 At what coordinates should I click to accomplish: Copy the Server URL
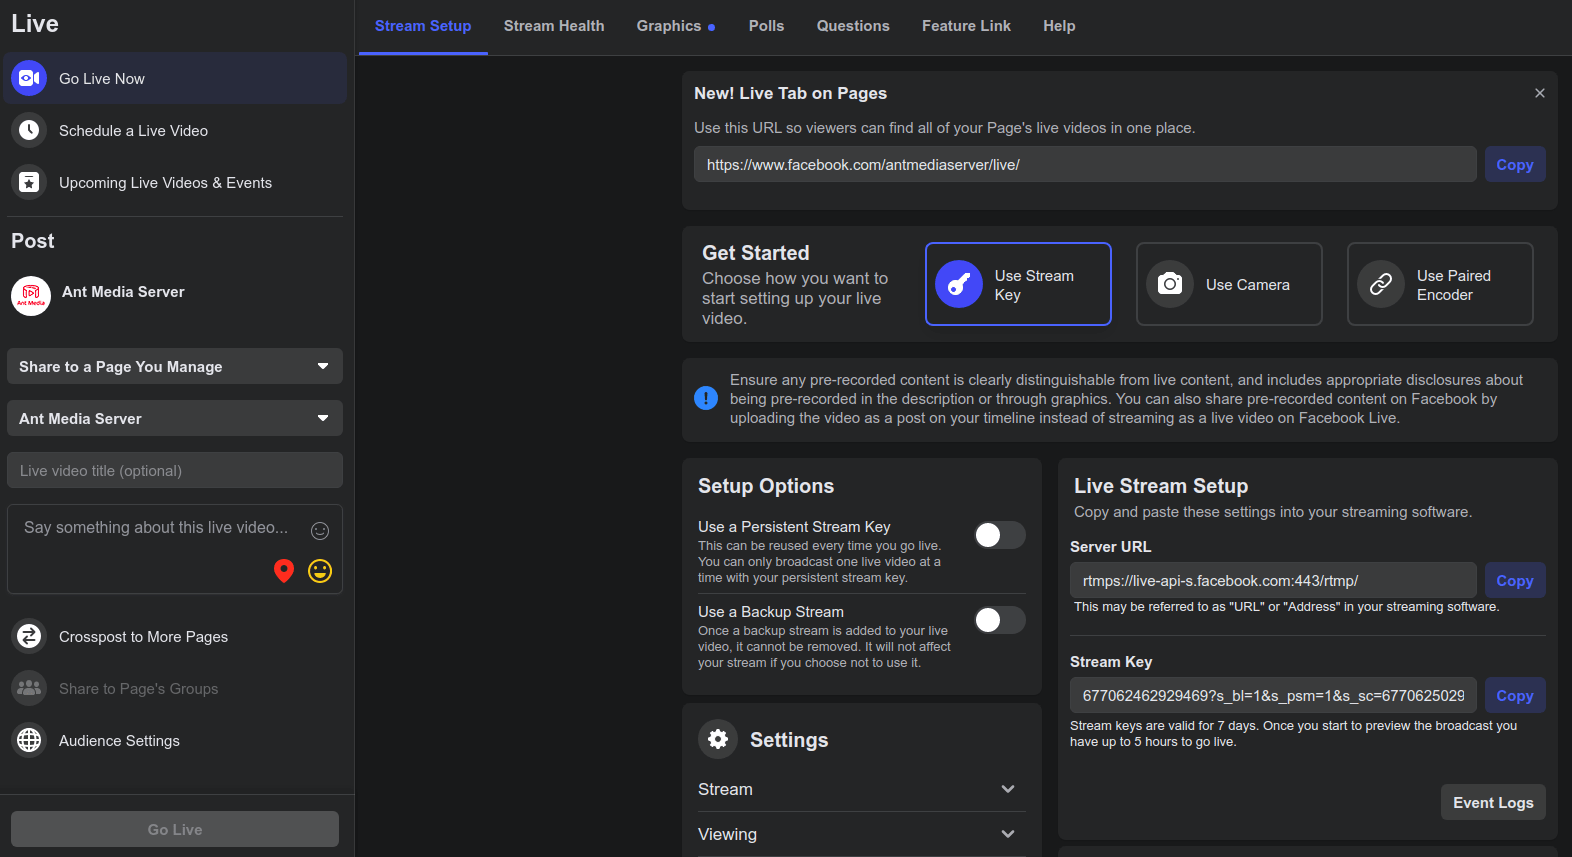1515,580
